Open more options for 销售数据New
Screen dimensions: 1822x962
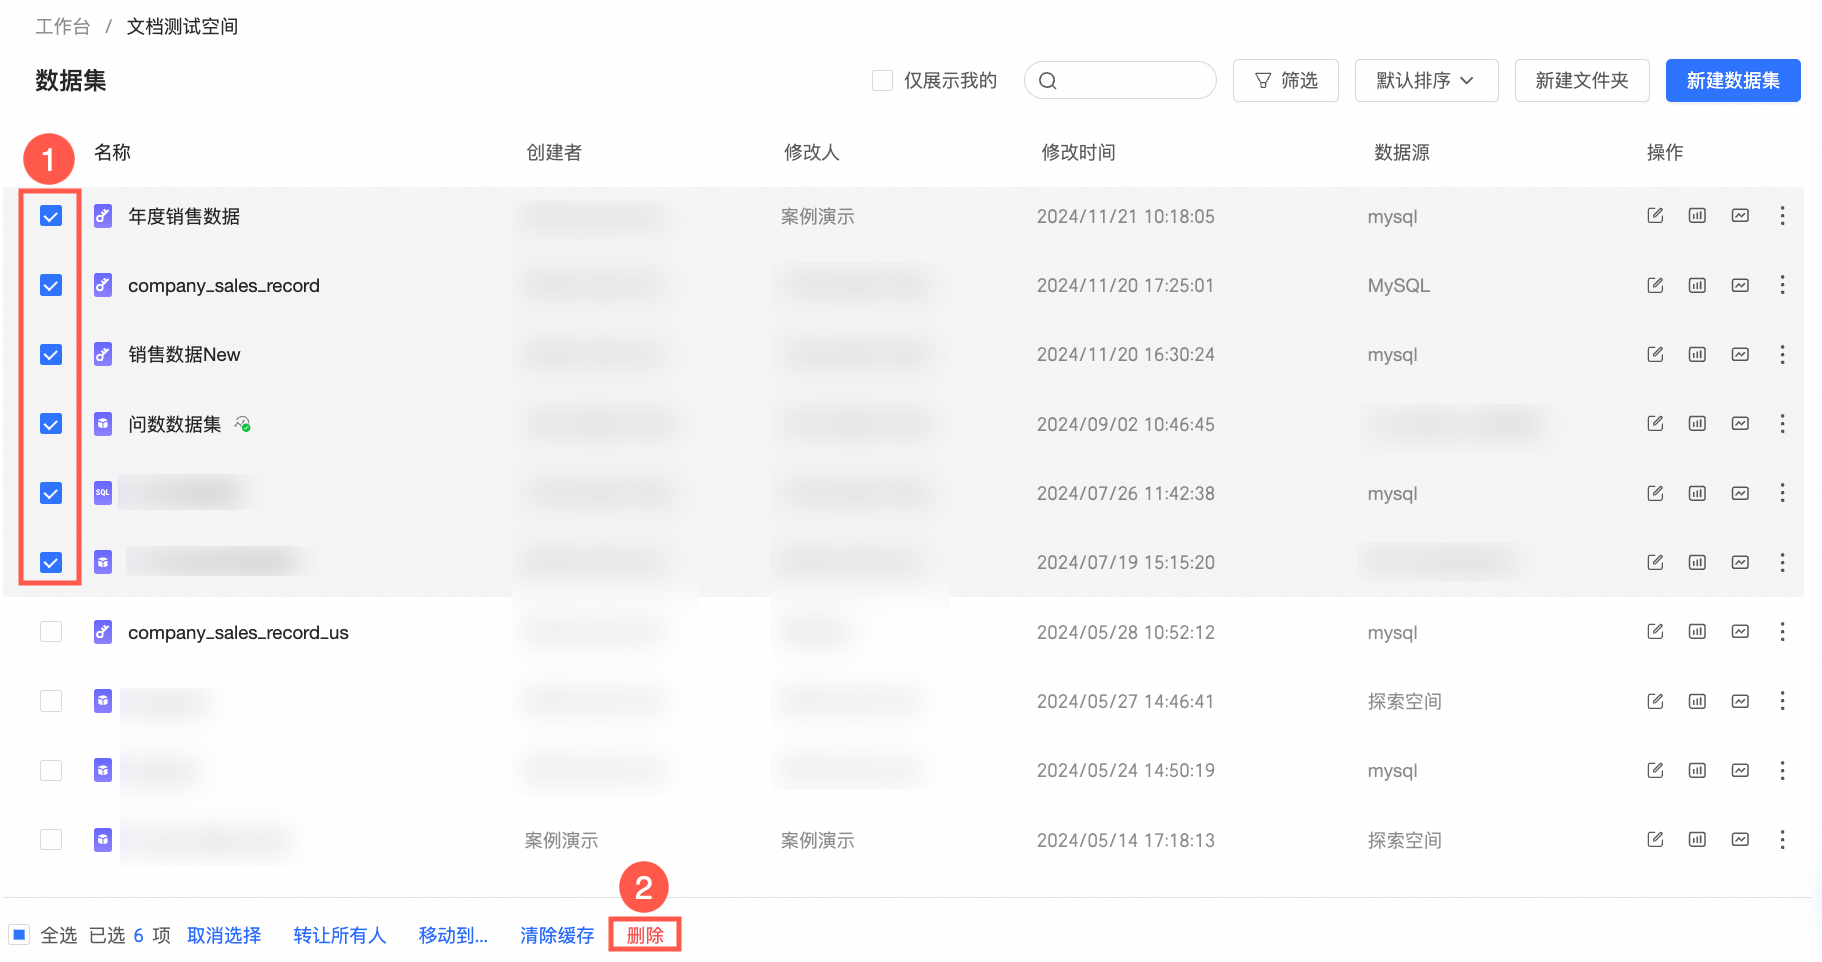tap(1782, 354)
